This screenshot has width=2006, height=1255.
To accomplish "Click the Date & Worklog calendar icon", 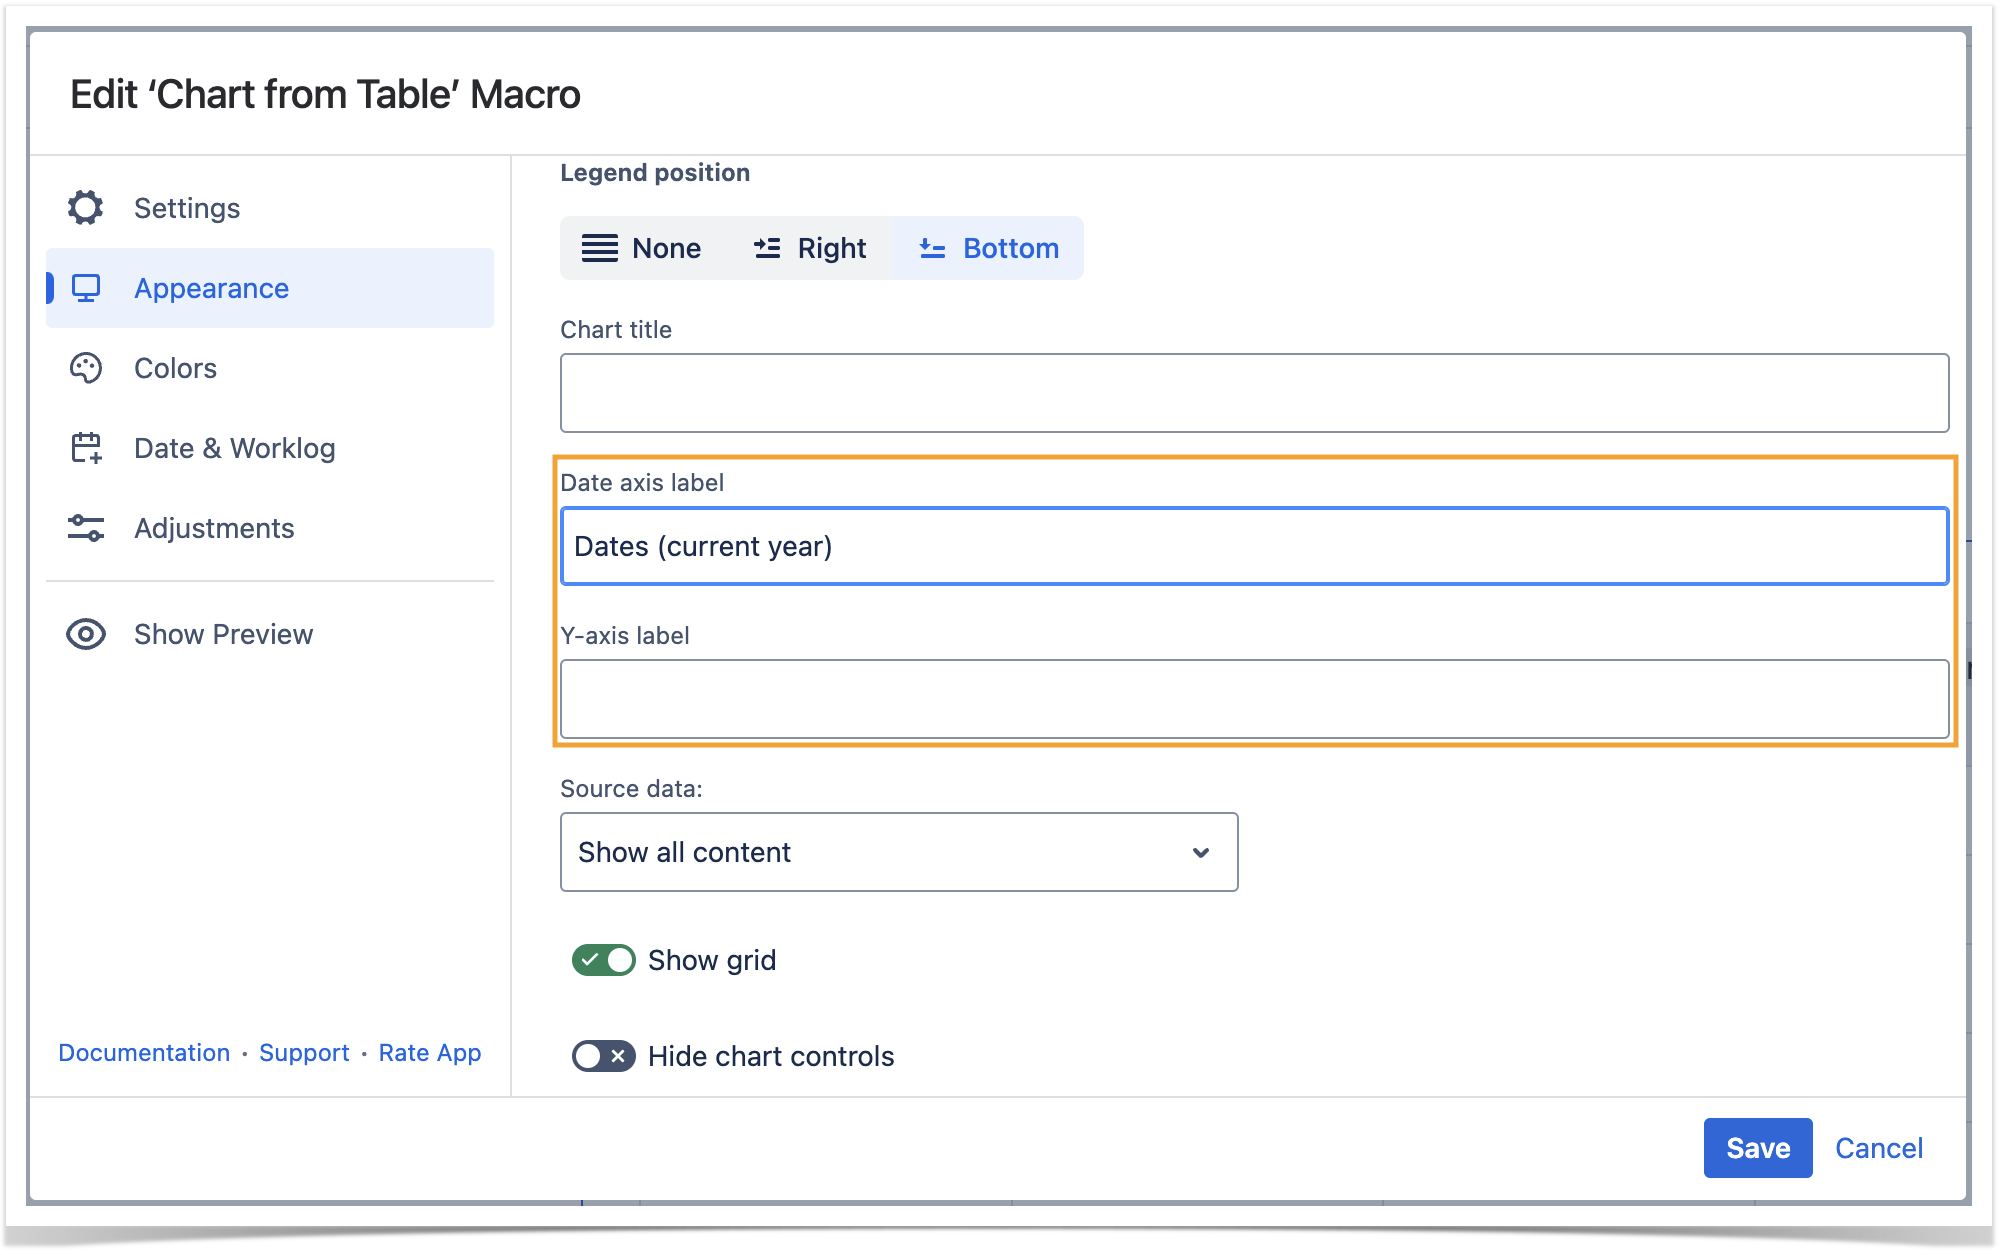I will click(x=86, y=448).
